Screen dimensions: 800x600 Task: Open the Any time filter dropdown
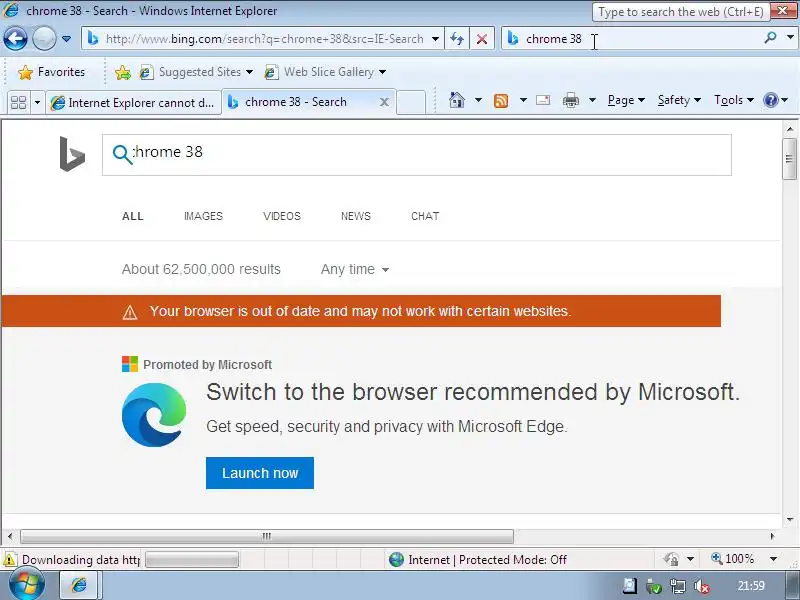(x=355, y=269)
